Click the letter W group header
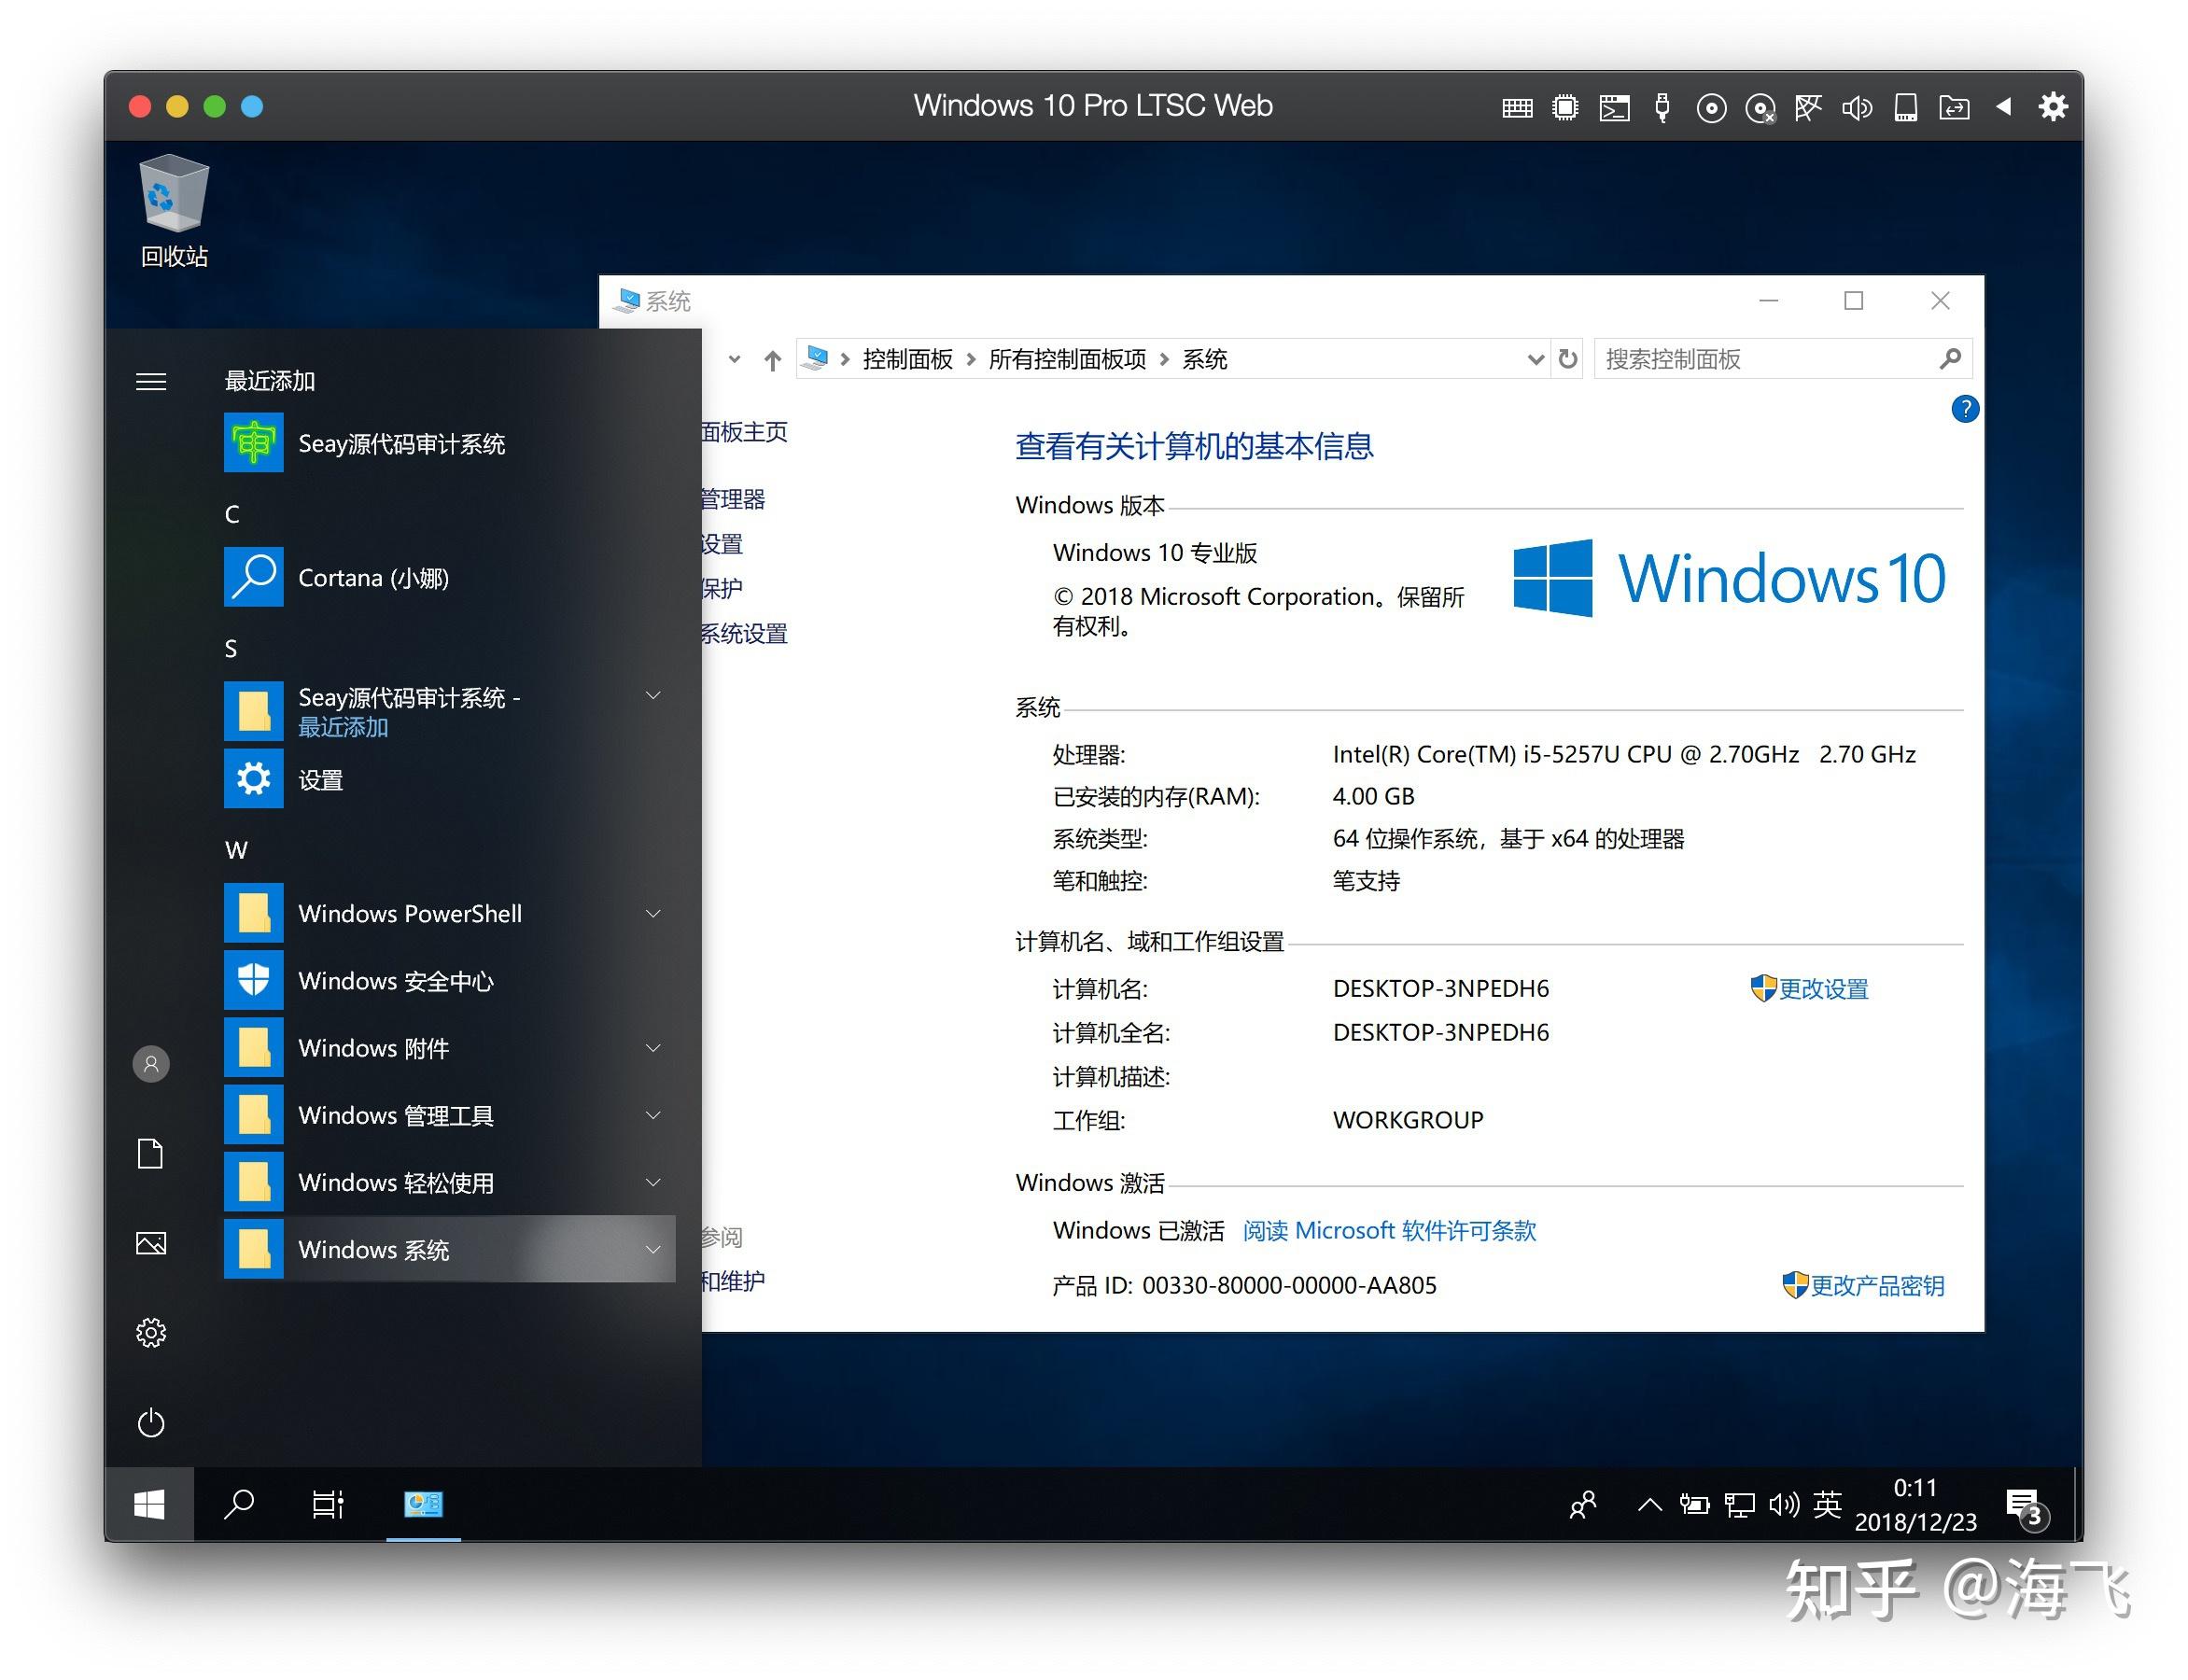Viewport: 2188px width, 1680px height. [236, 850]
